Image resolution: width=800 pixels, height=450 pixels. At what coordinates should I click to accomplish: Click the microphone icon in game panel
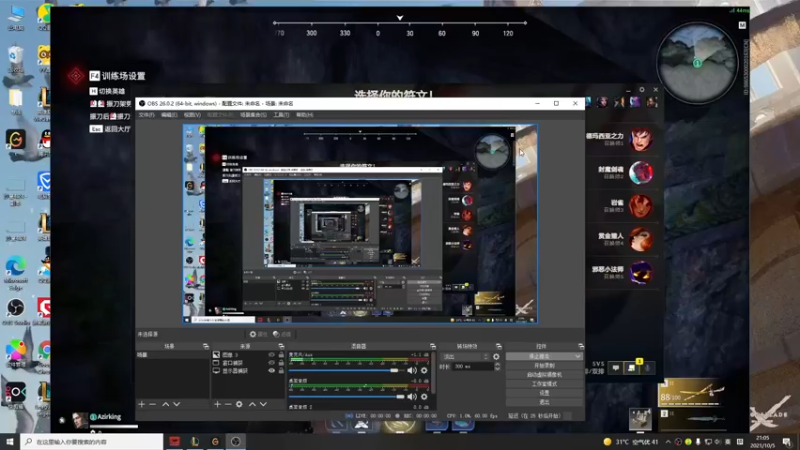647,367
